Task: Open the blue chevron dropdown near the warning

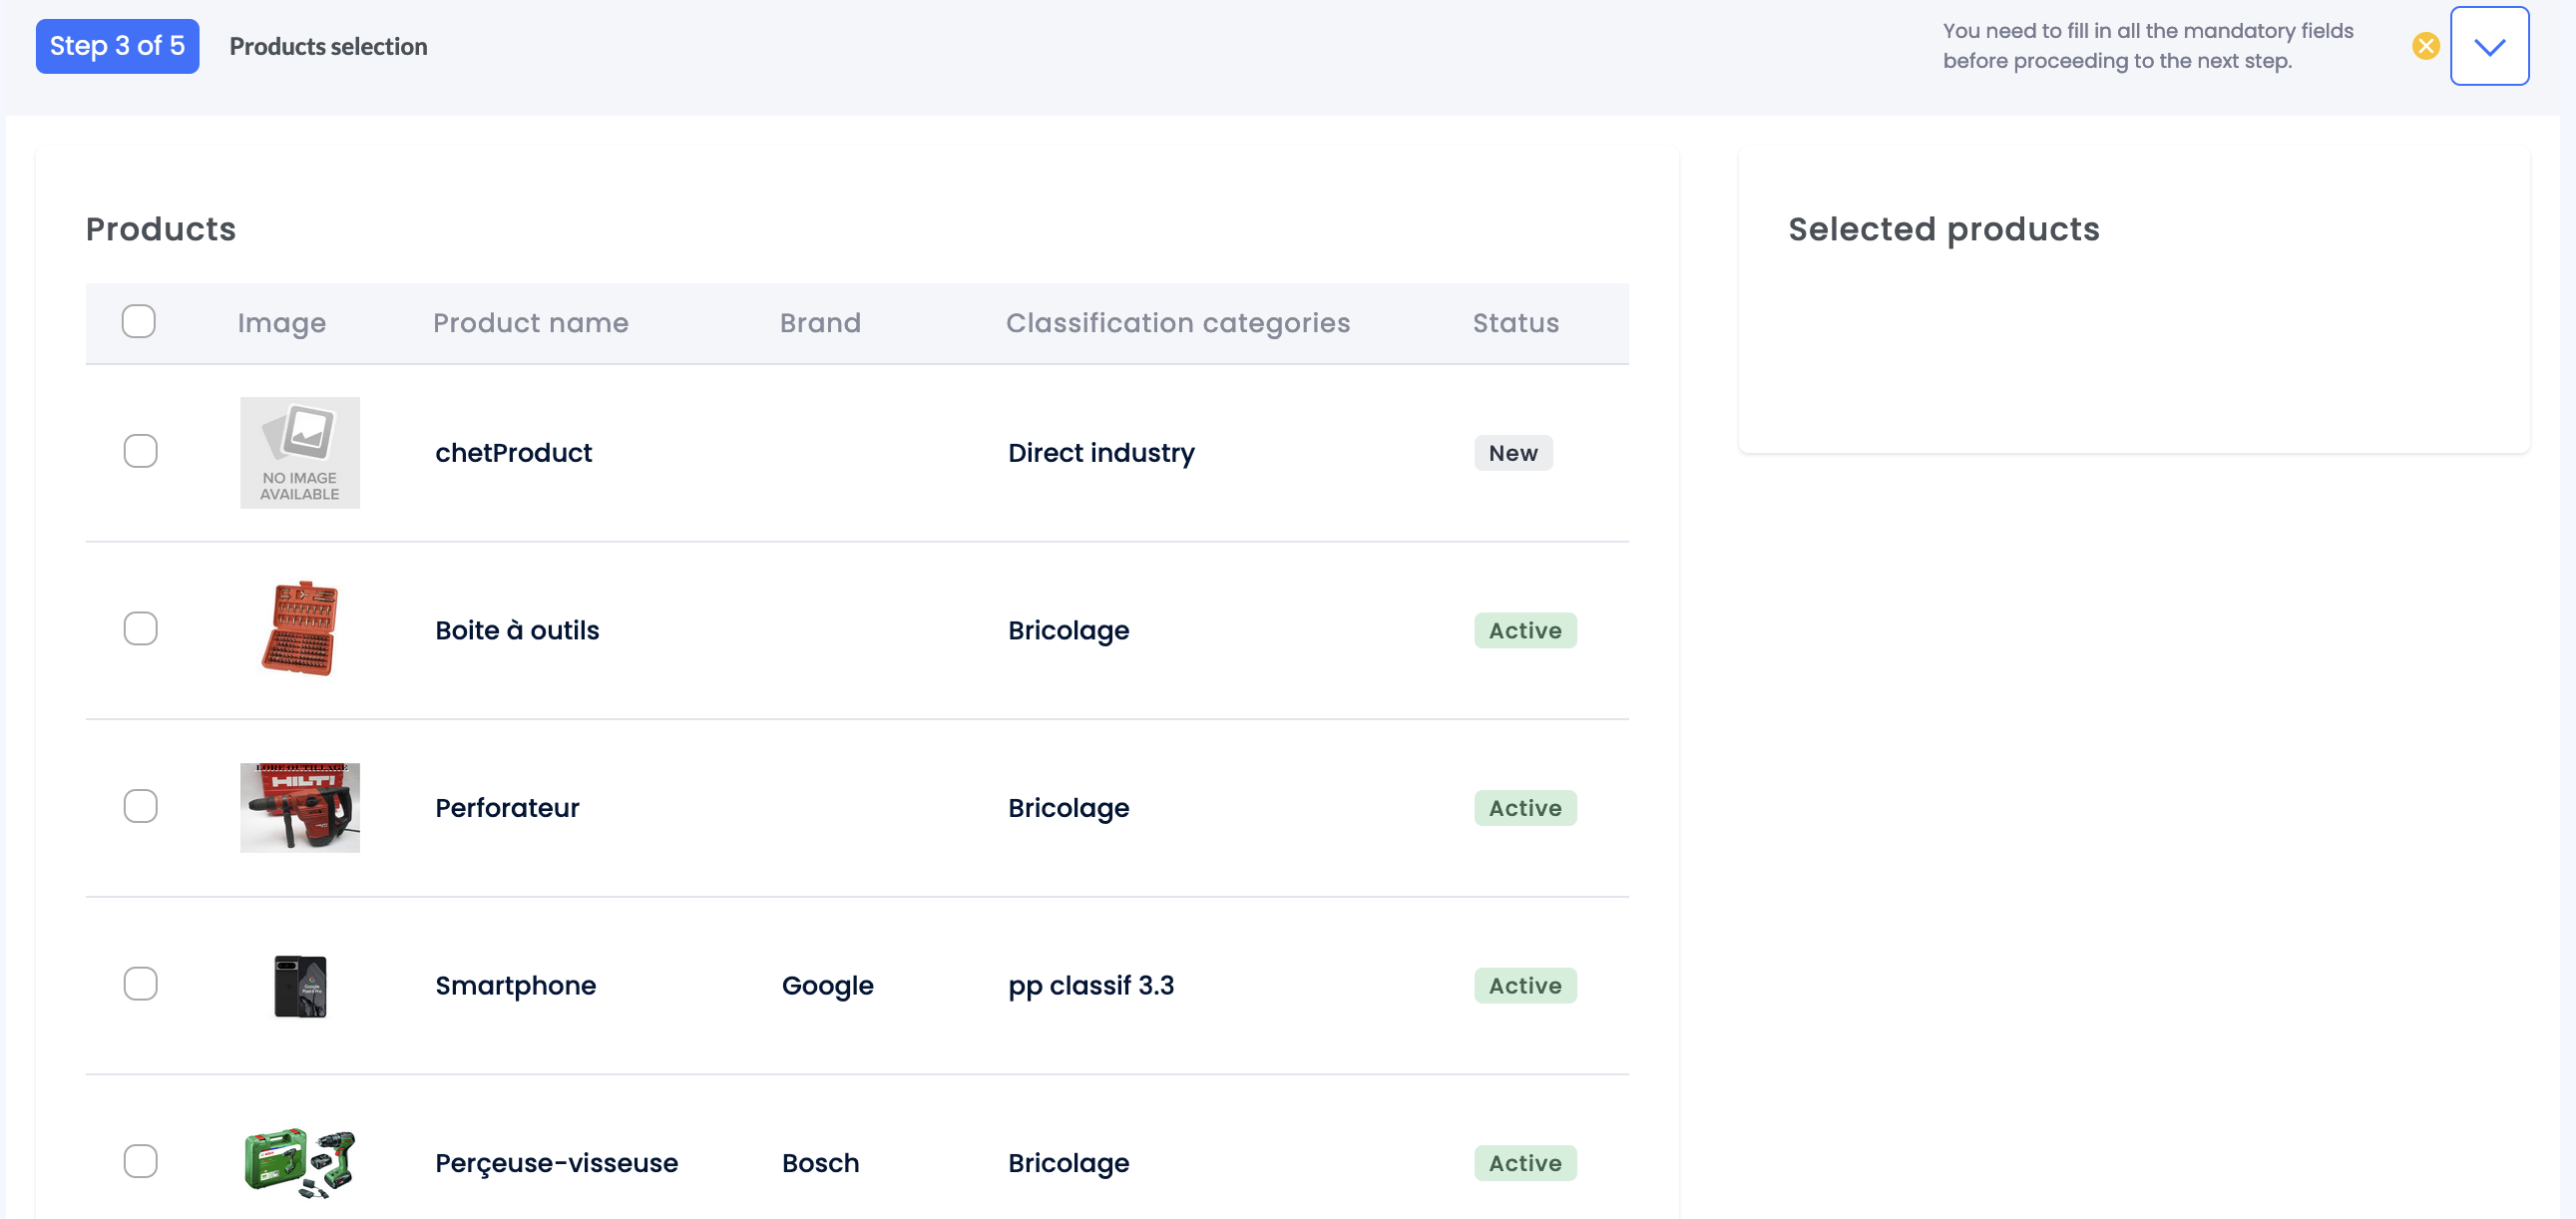Action: point(2490,45)
